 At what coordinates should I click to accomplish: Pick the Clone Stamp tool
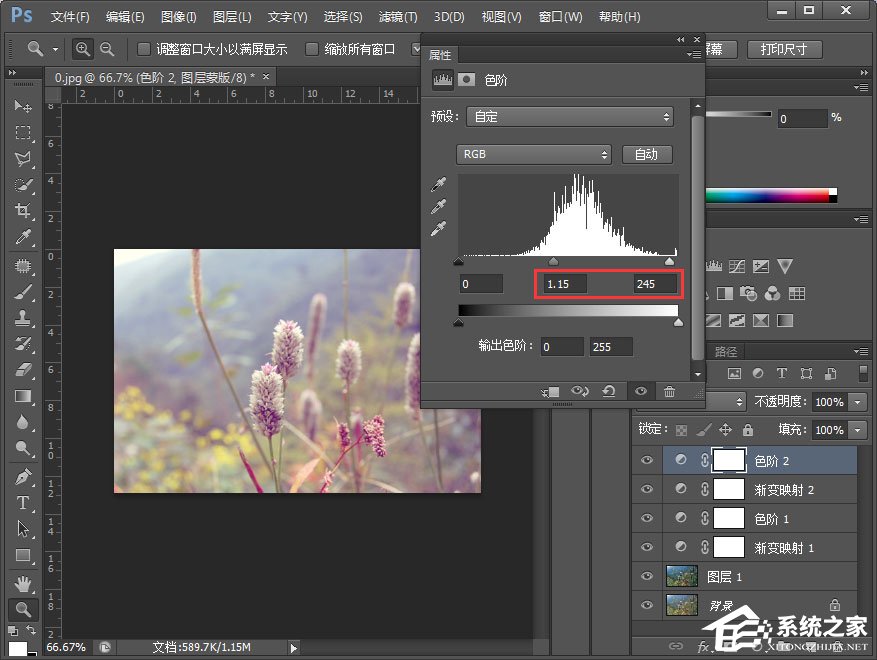point(23,317)
